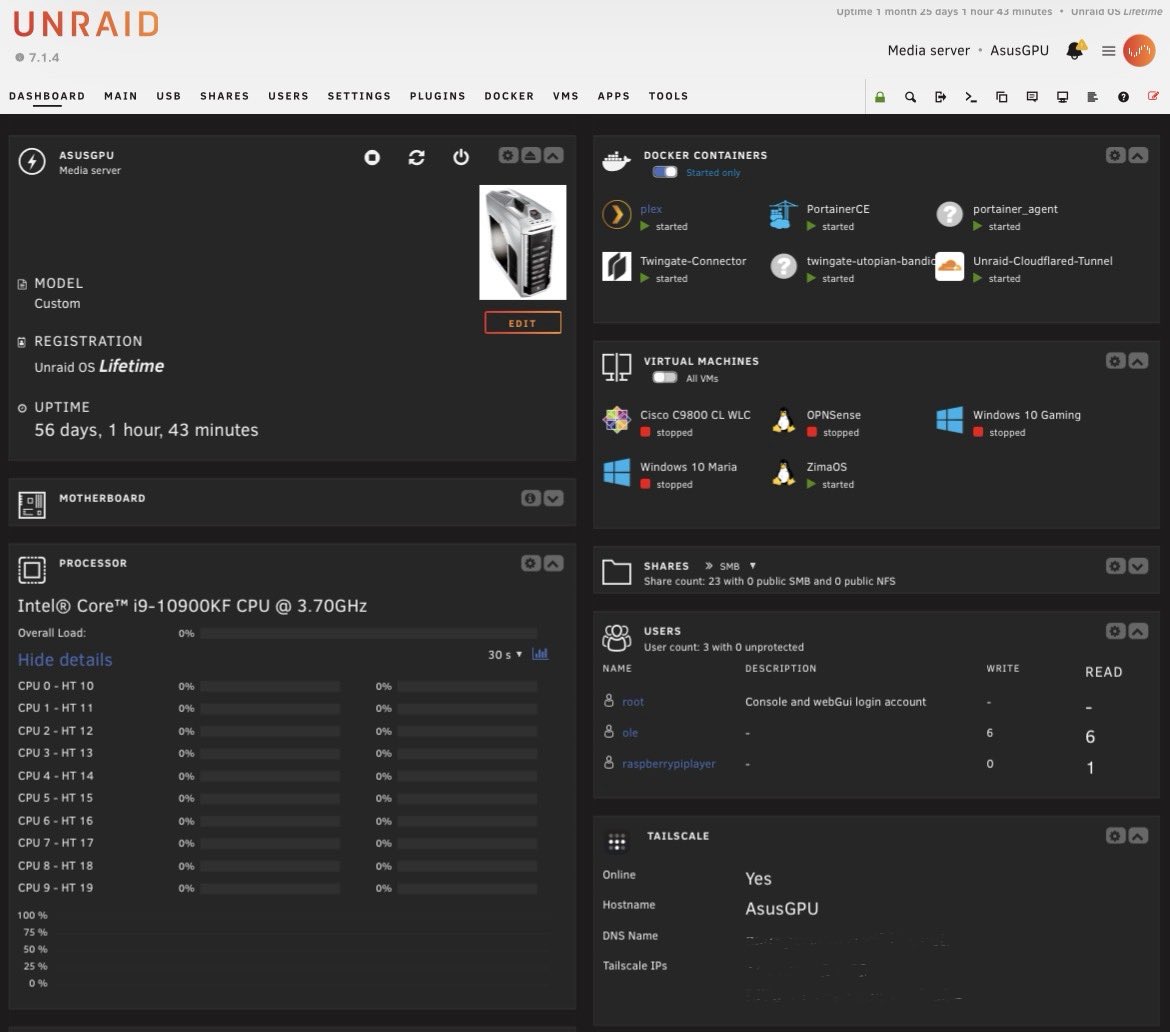Open the web terminal icon

[x=971, y=97]
